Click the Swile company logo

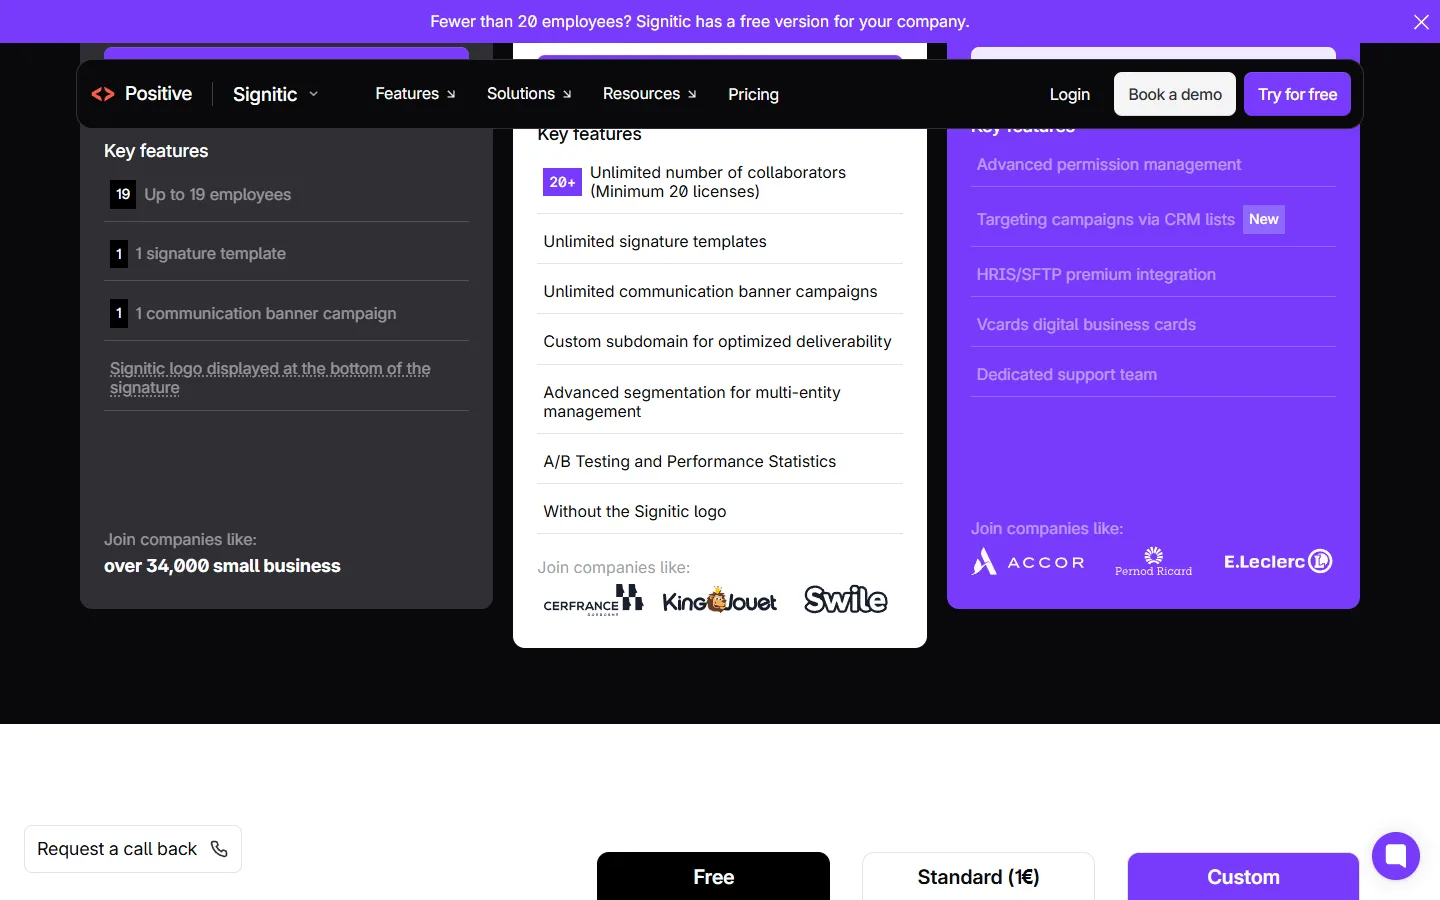[x=846, y=600]
